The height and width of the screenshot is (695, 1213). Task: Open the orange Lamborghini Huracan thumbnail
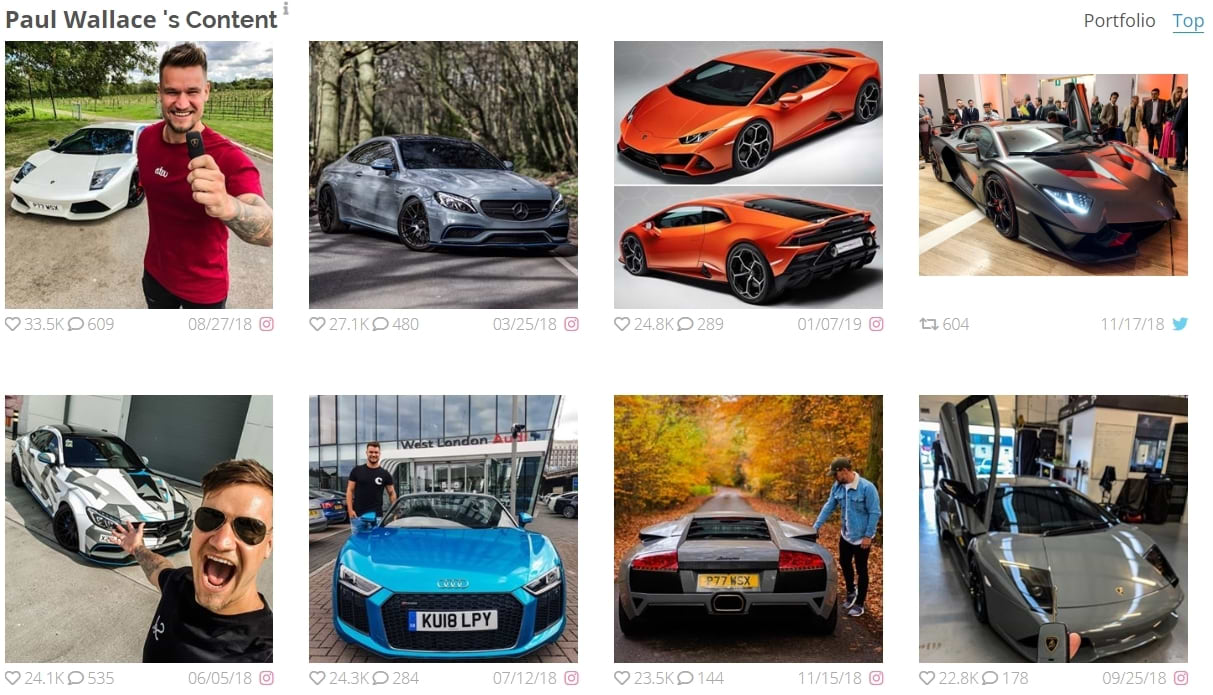(x=748, y=174)
